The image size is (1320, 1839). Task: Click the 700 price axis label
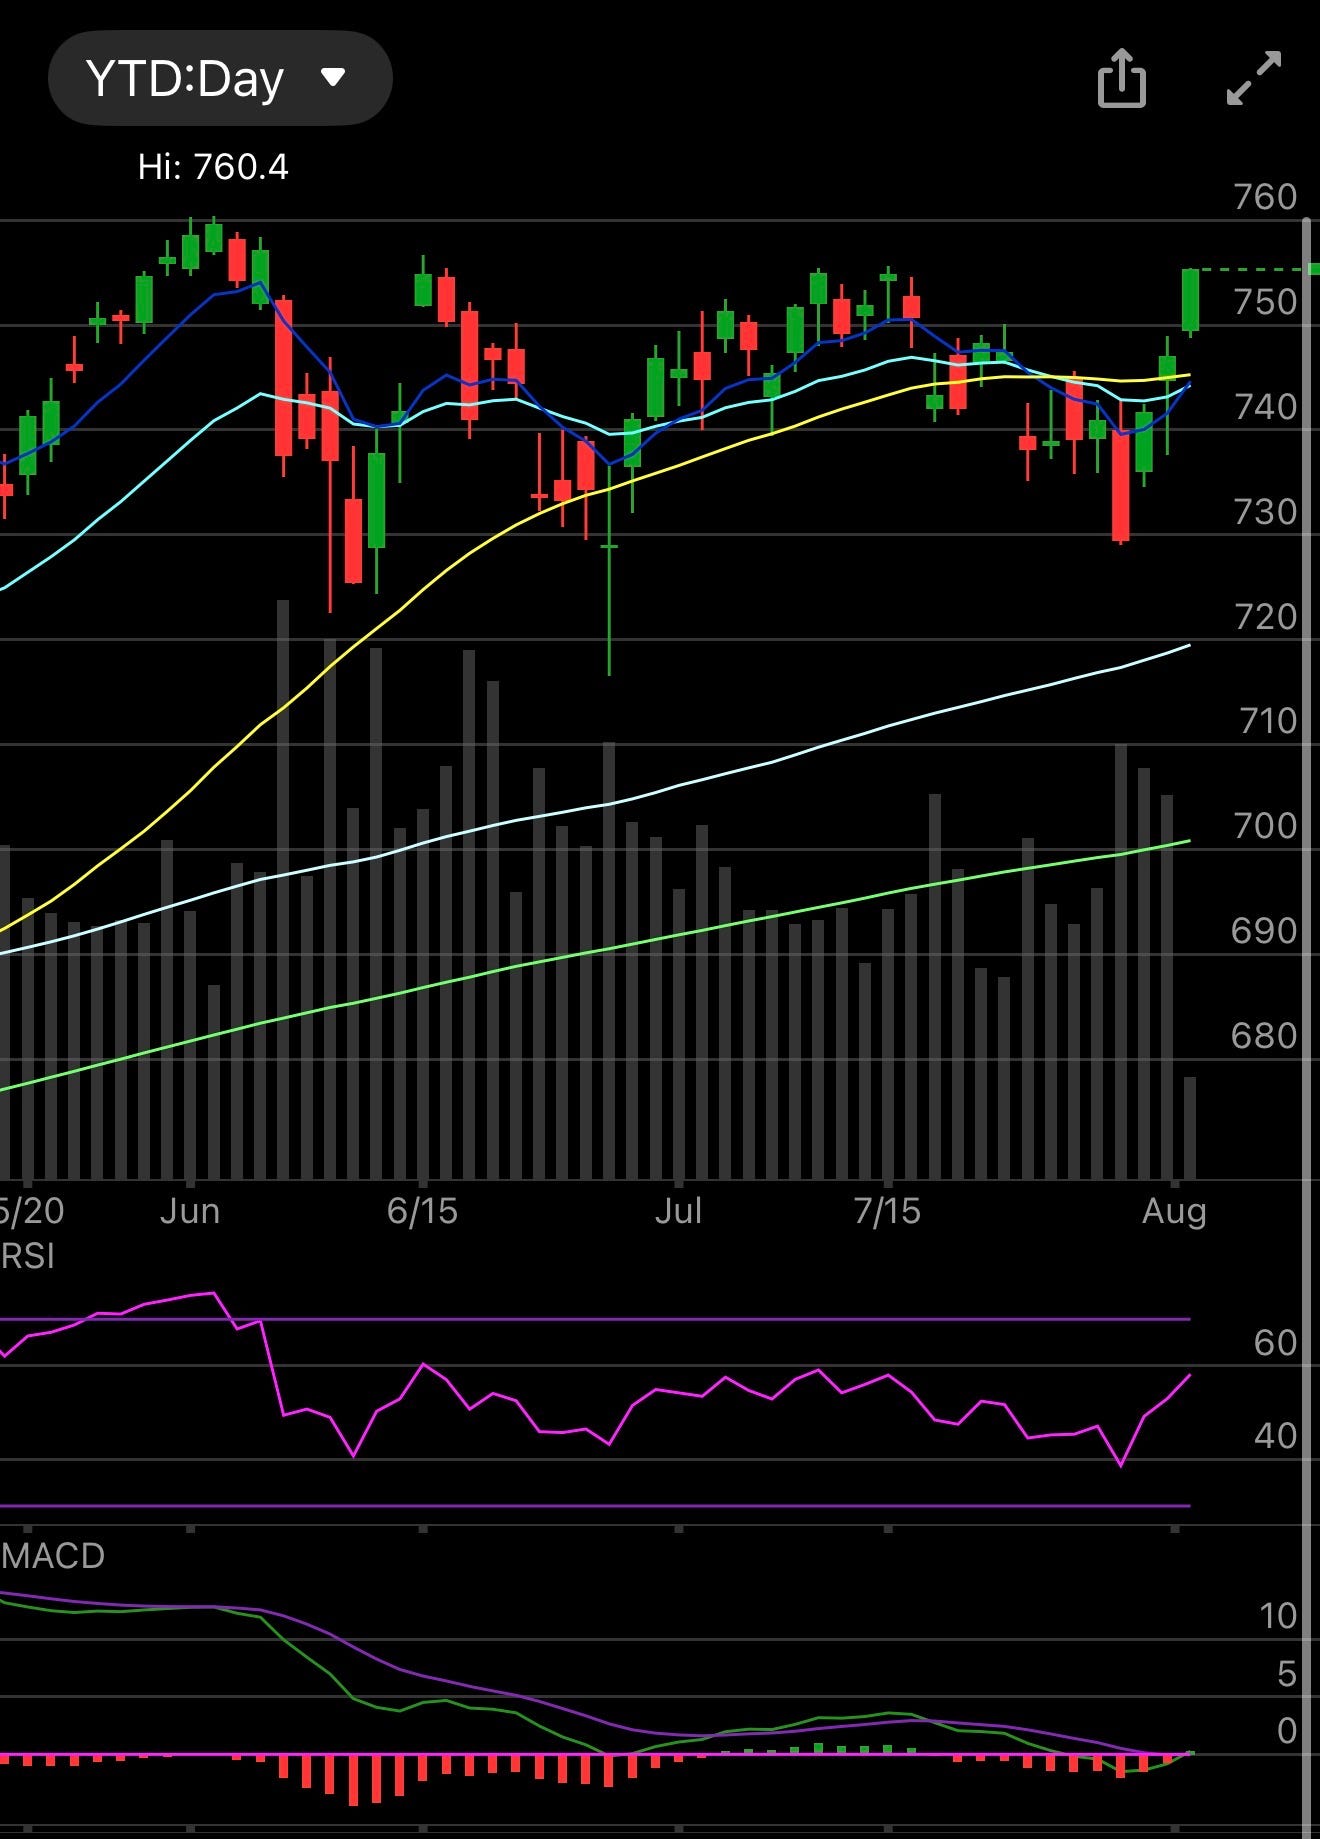click(1265, 826)
